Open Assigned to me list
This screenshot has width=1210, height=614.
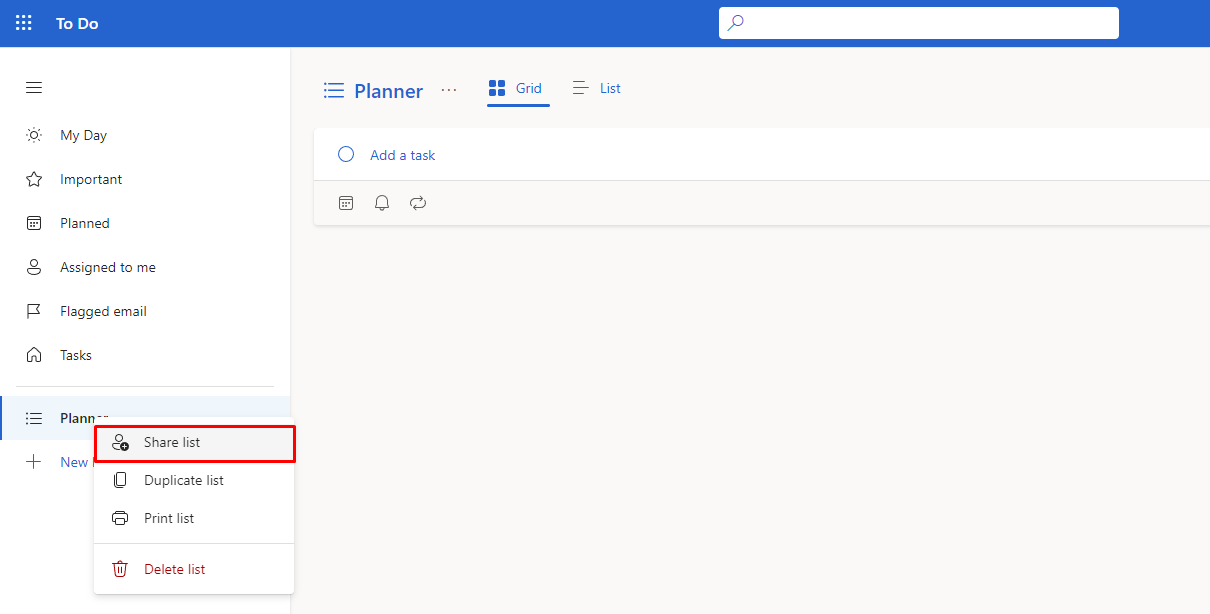point(145,267)
